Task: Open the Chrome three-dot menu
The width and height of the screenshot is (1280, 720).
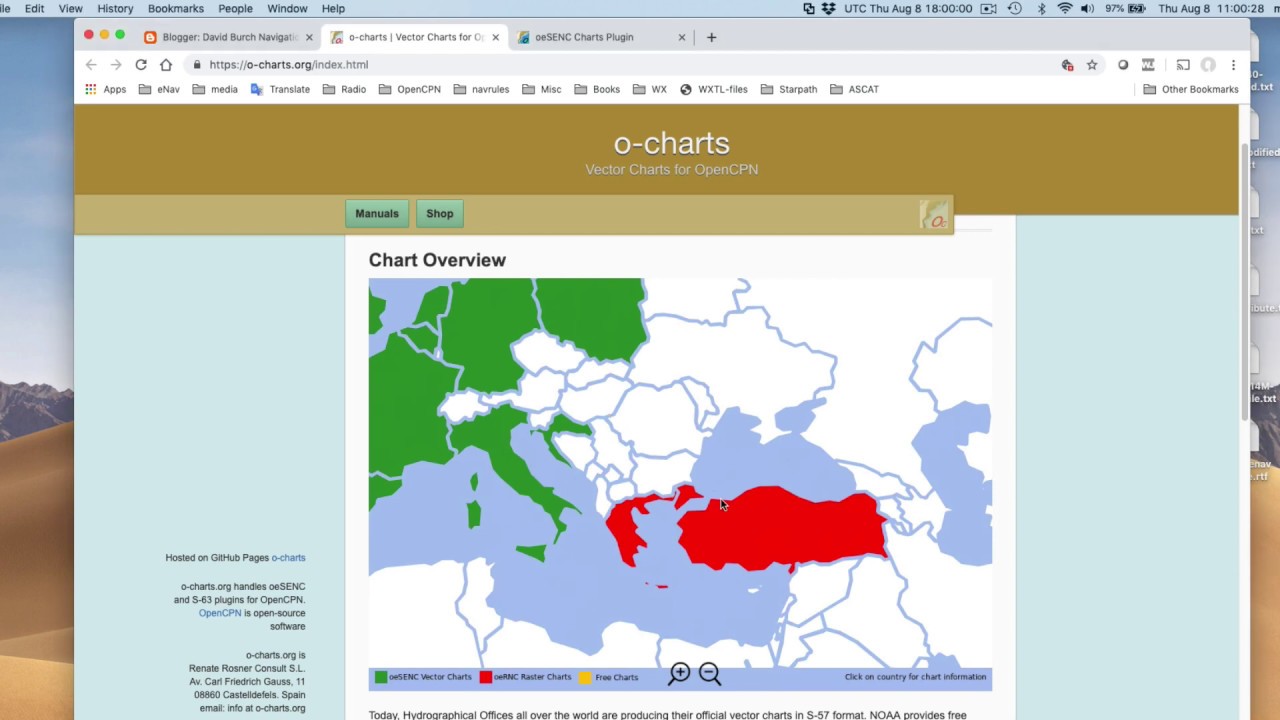Action: click(x=1233, y=65)
